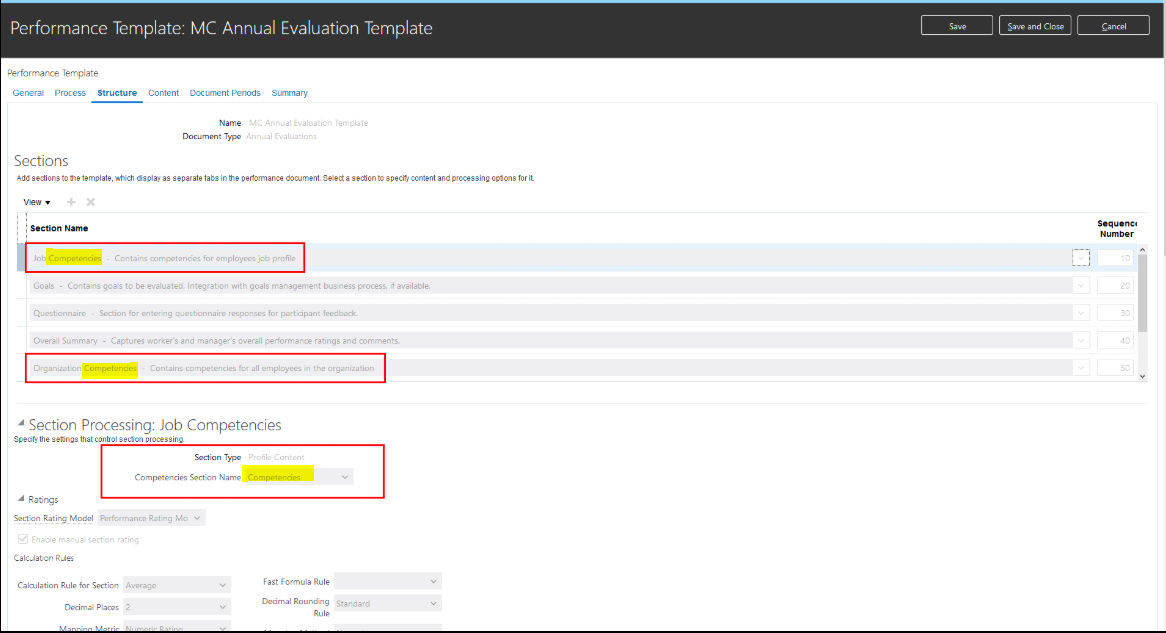Toggle Enable manual section rating checkbox

[x=21, y=538]
